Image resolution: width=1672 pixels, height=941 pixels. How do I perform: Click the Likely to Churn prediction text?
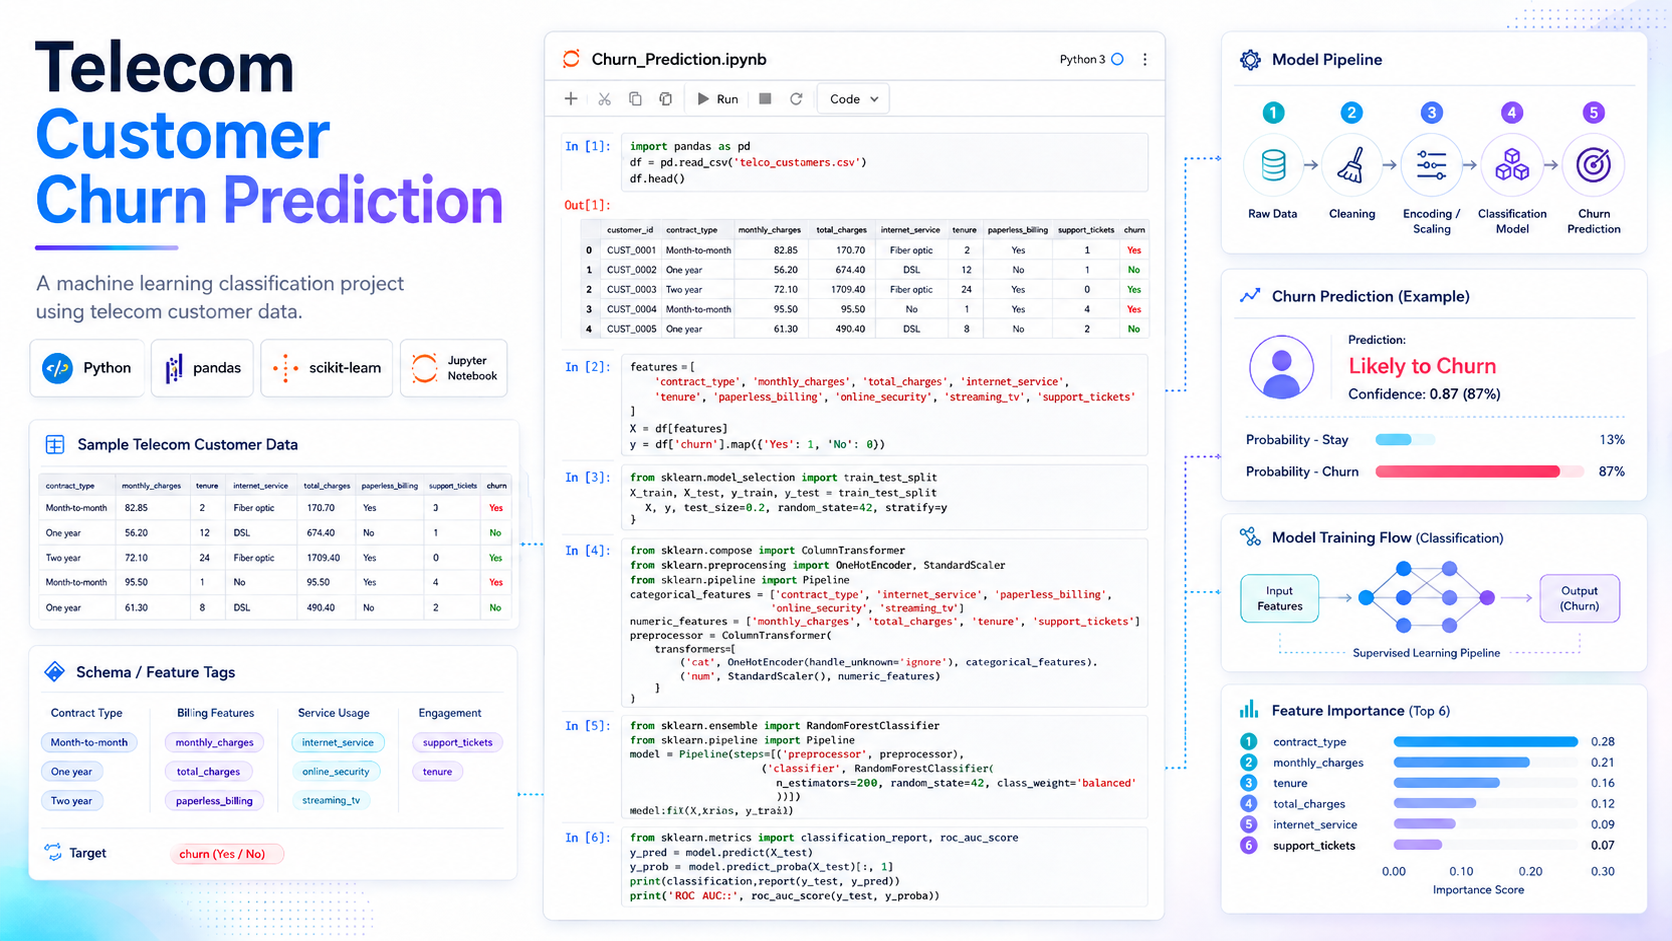point(1422,366)
